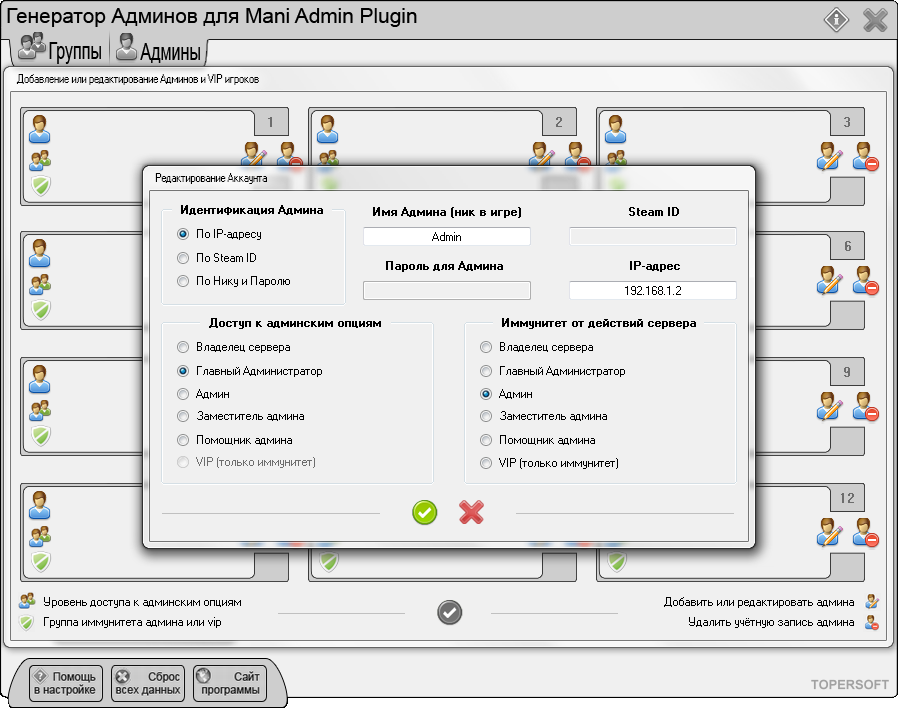Click the gray checkmark save button at bottom
This screenshot has height=708, width=898.
[450, 612]
